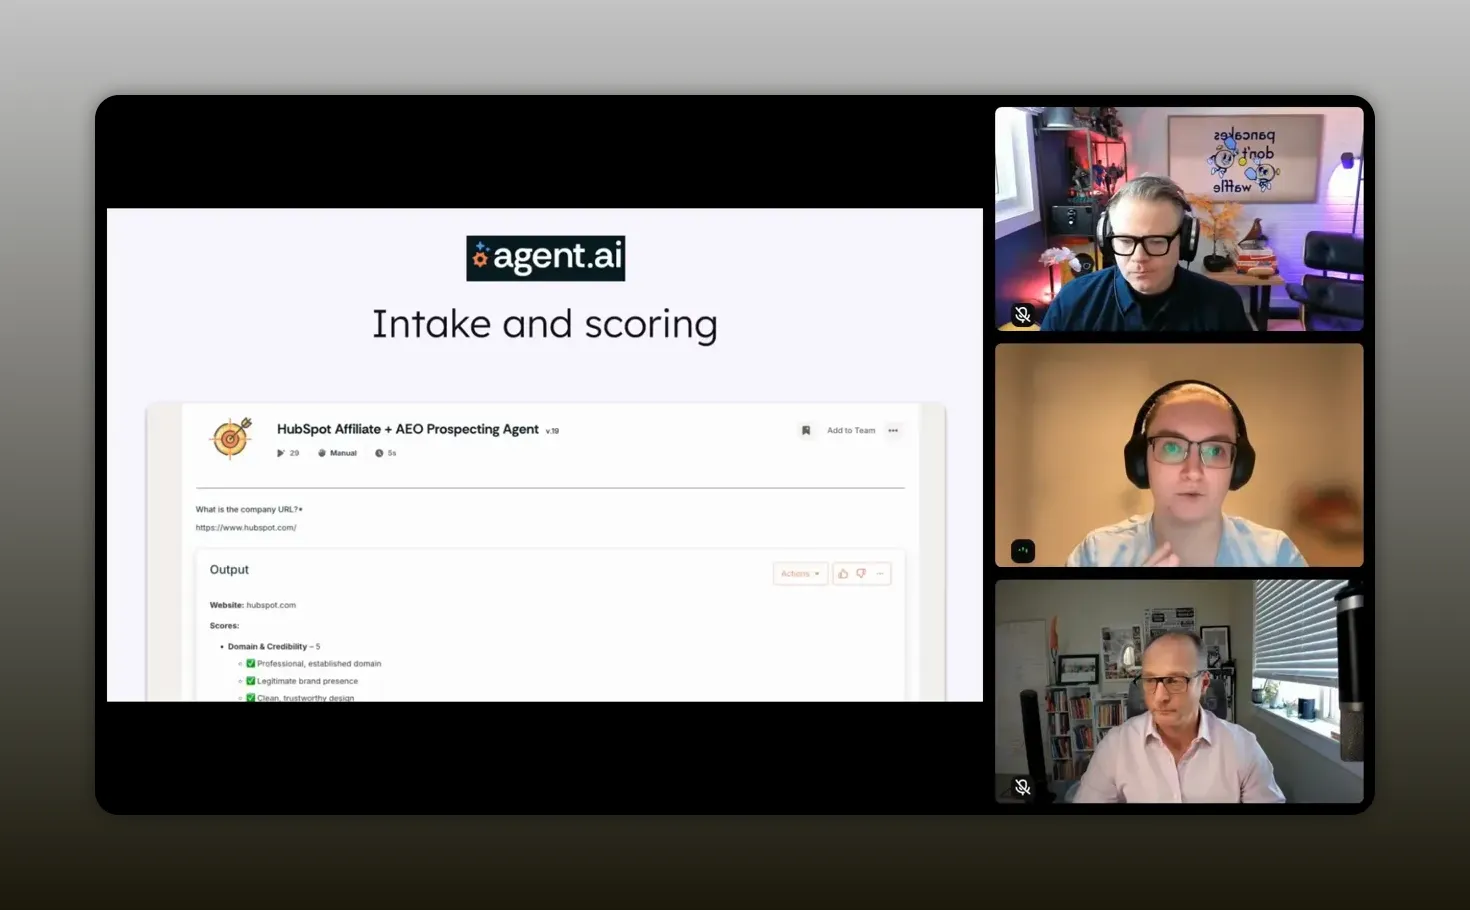Click the bookmark icon beside Add to Team
Viewport: 1470px width, 910px height.
[805, 431]
